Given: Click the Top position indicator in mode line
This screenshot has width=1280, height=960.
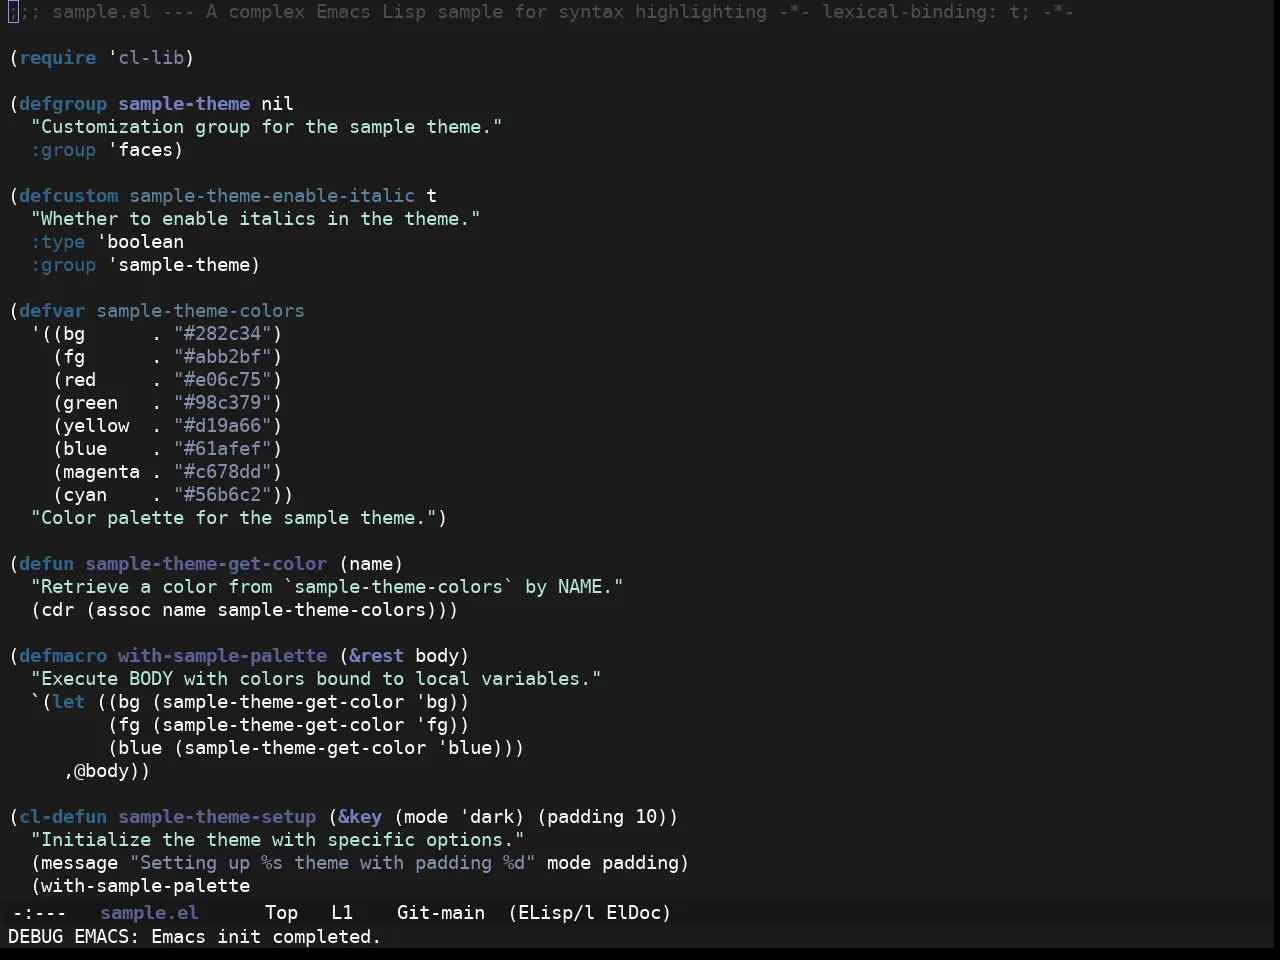Looking at the screenshot, I should [x=281, y=912].
